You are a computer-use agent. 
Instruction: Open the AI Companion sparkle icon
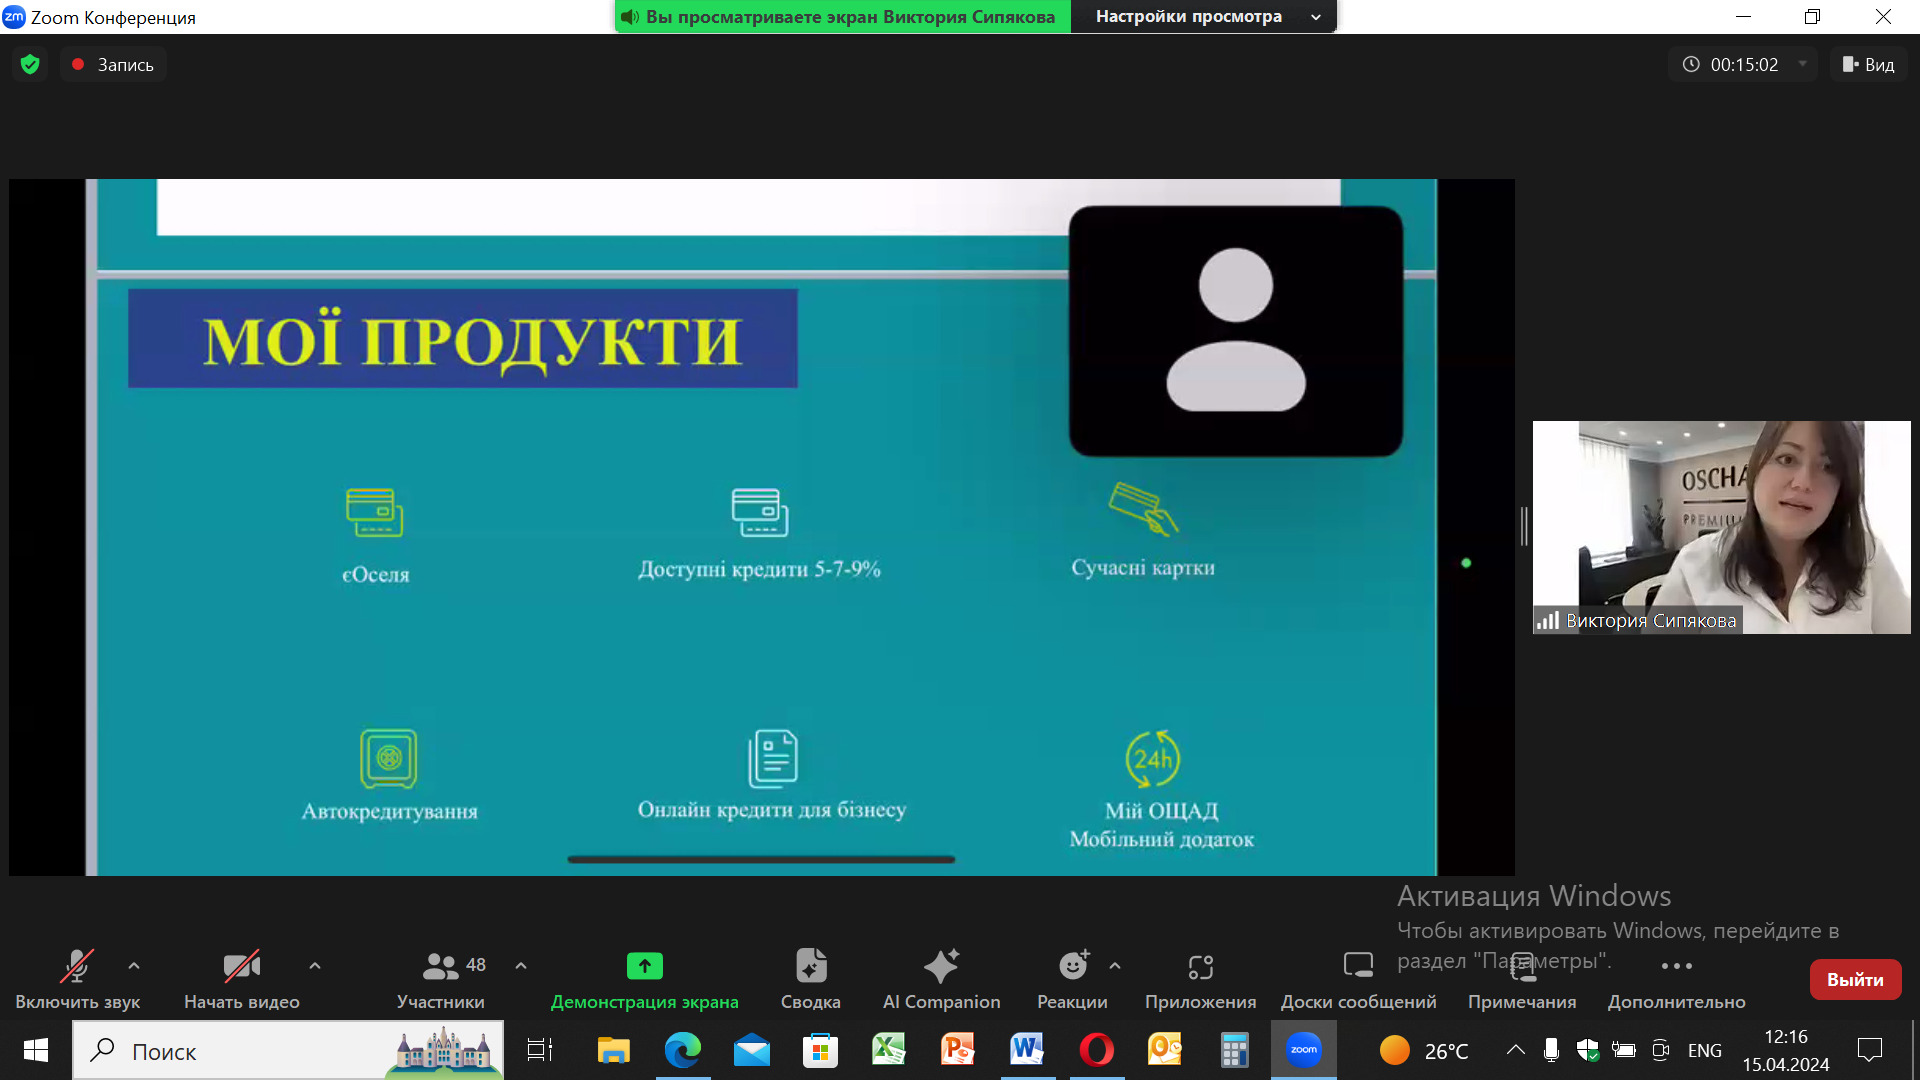coord(941,966)
